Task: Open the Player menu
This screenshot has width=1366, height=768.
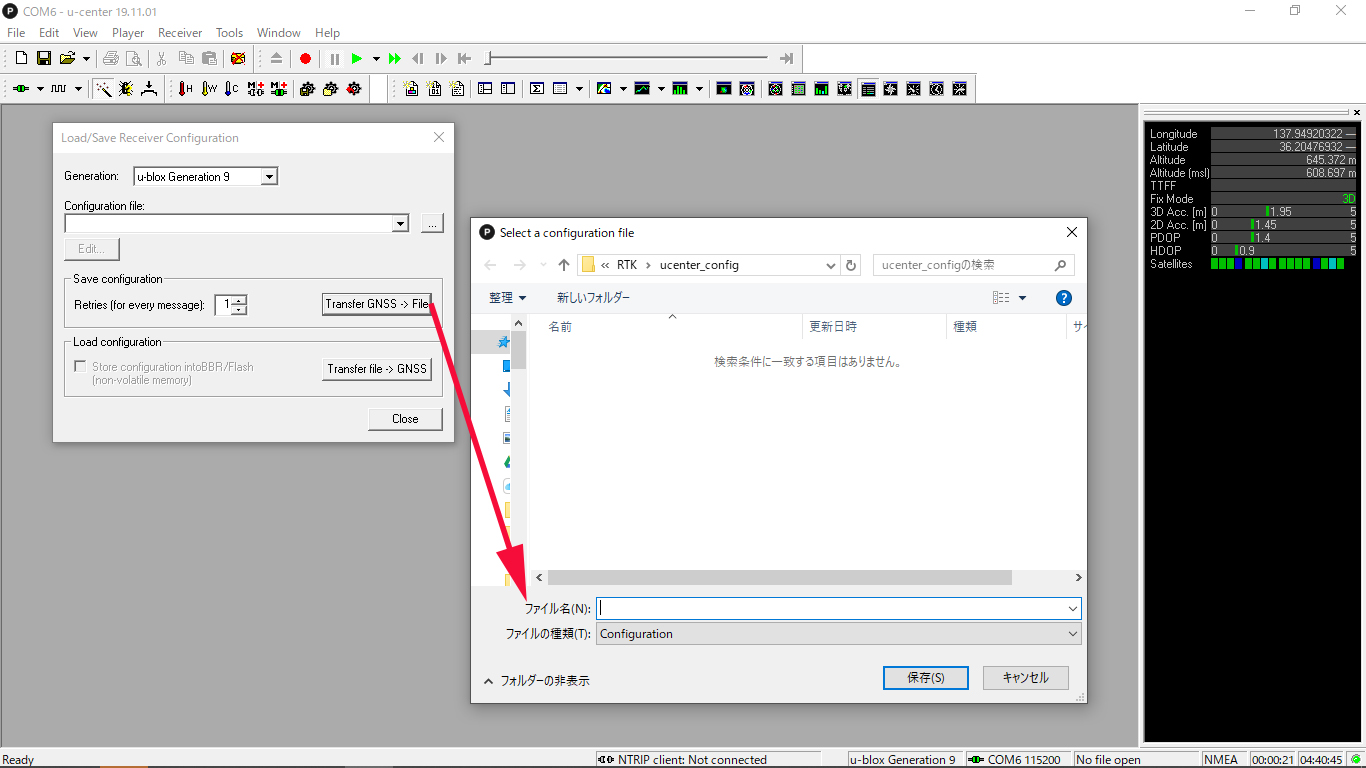Action: pos(128,33)
